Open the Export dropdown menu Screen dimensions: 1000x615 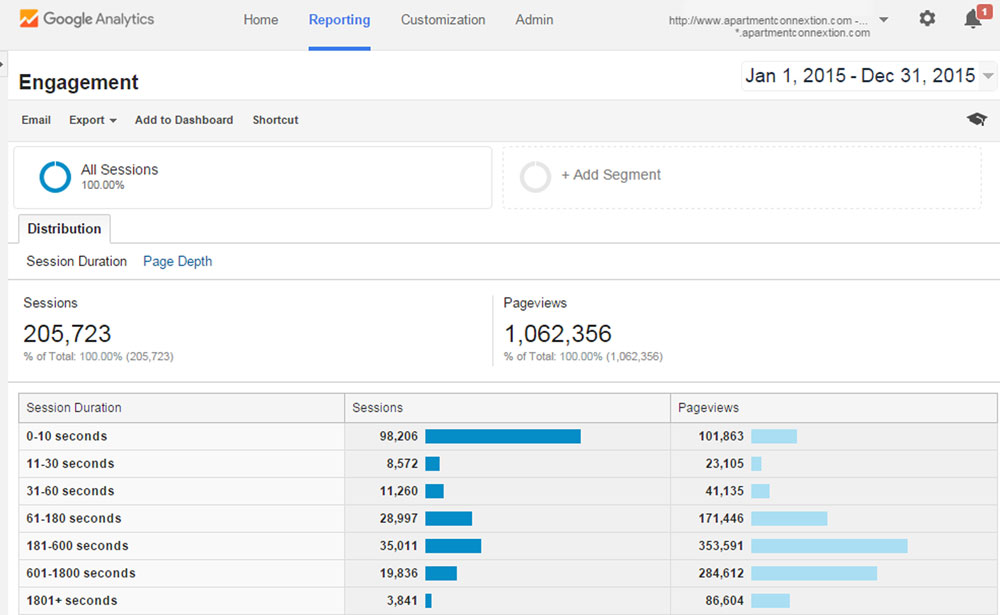click(x=93, y=120)
